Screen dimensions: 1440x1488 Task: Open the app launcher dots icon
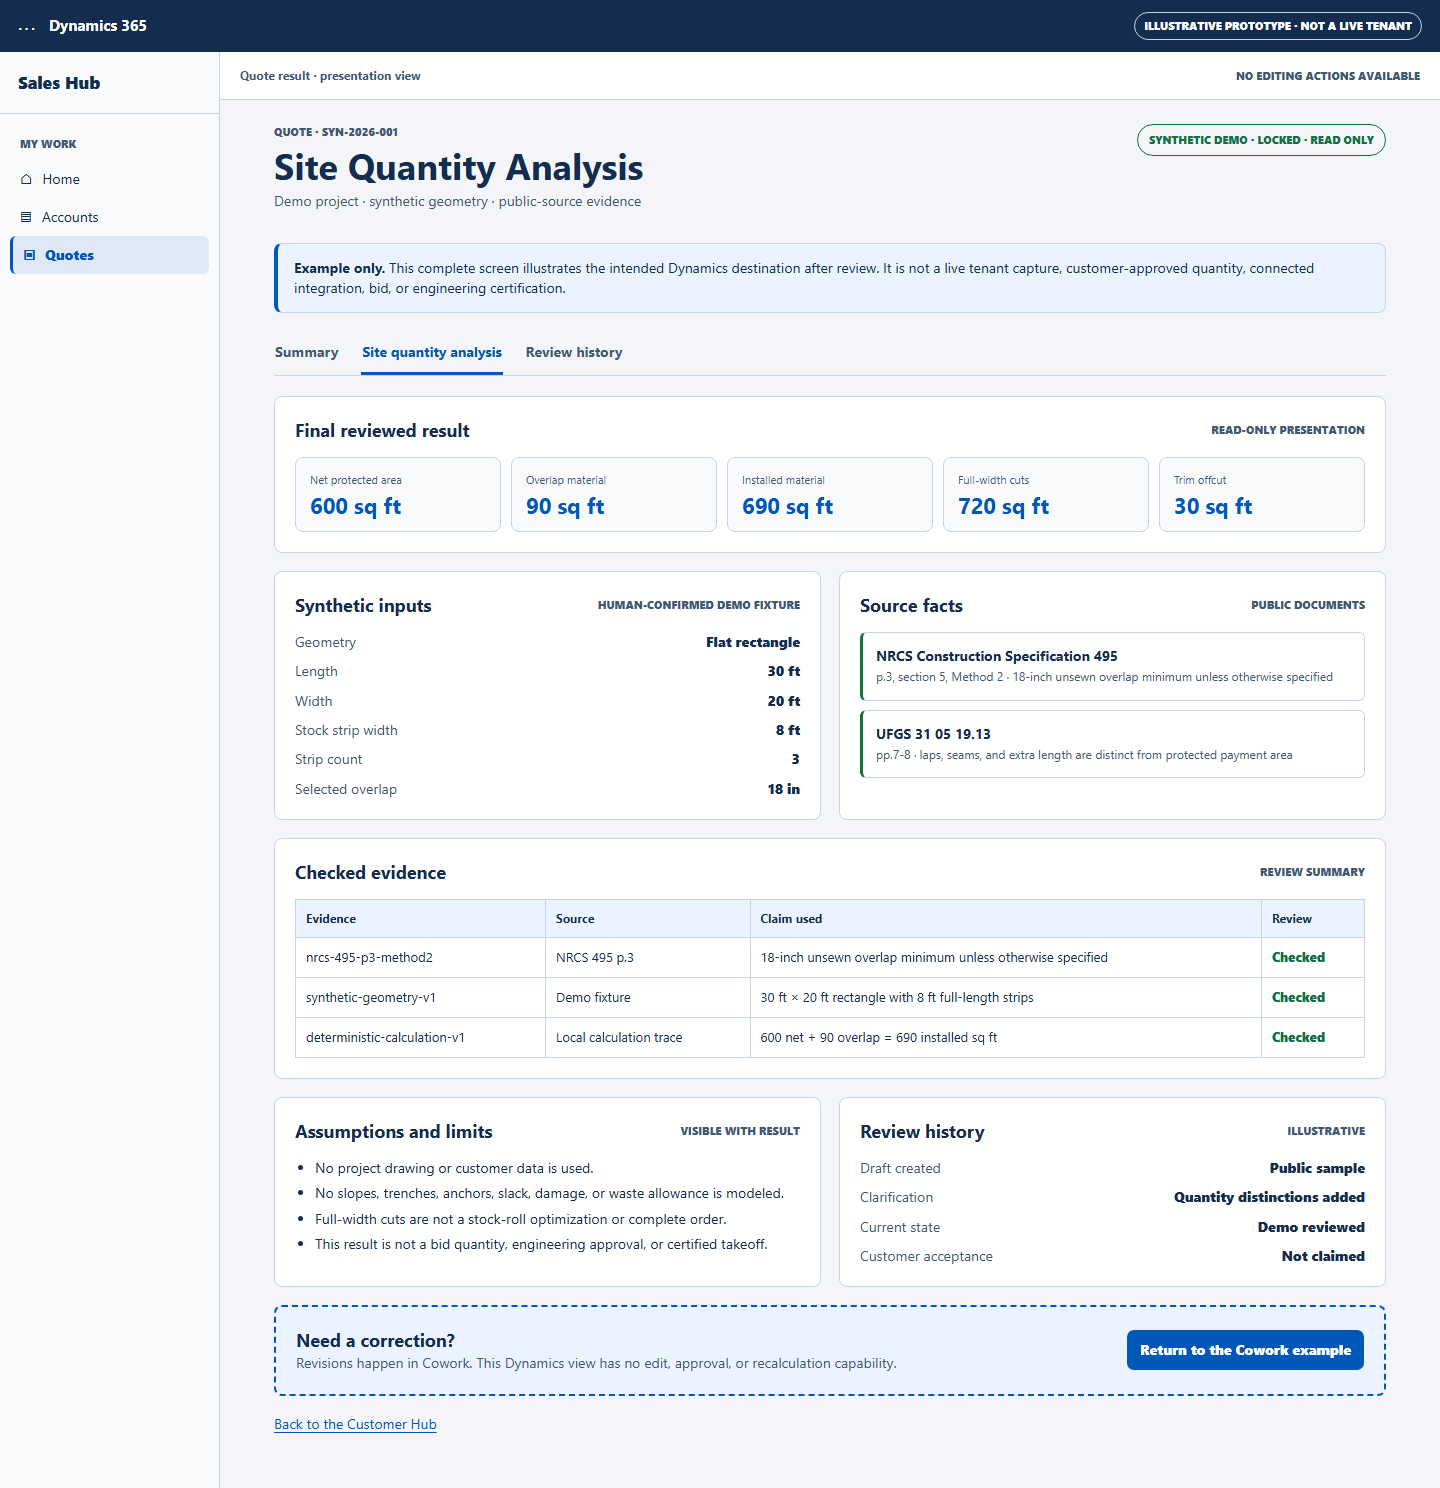(x=27, y=27)
